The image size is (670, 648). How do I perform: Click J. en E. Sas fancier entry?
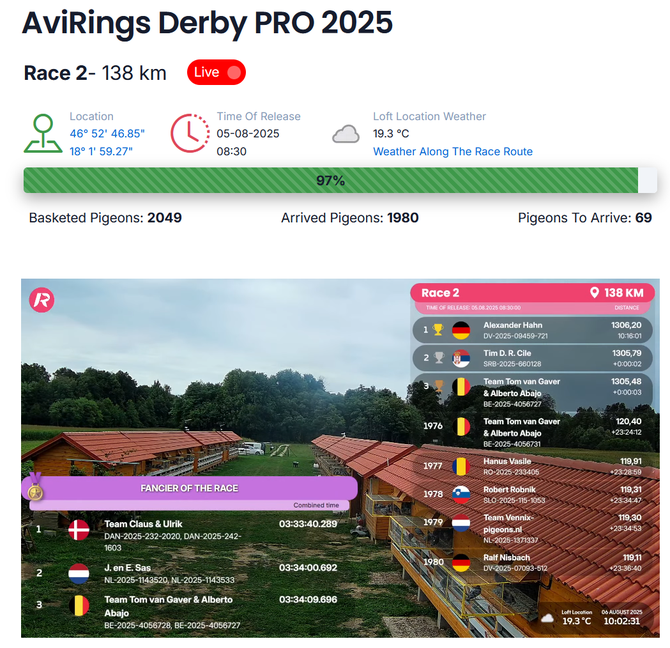[188, 573]
